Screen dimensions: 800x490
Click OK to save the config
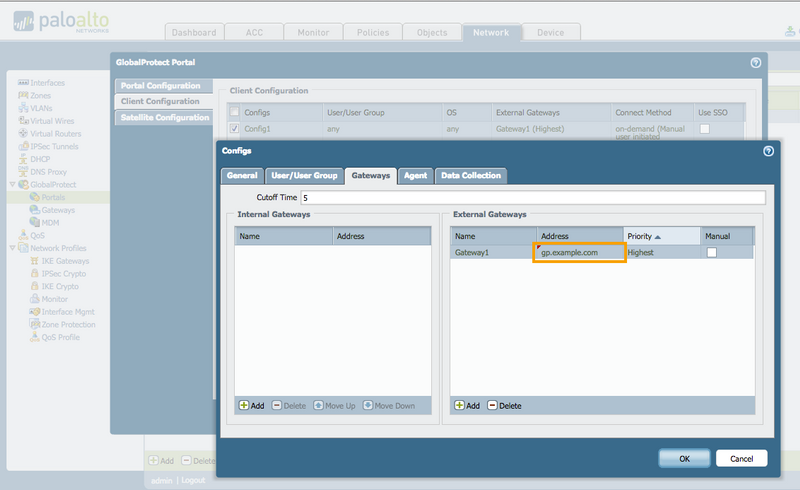(x=684, y=458)
